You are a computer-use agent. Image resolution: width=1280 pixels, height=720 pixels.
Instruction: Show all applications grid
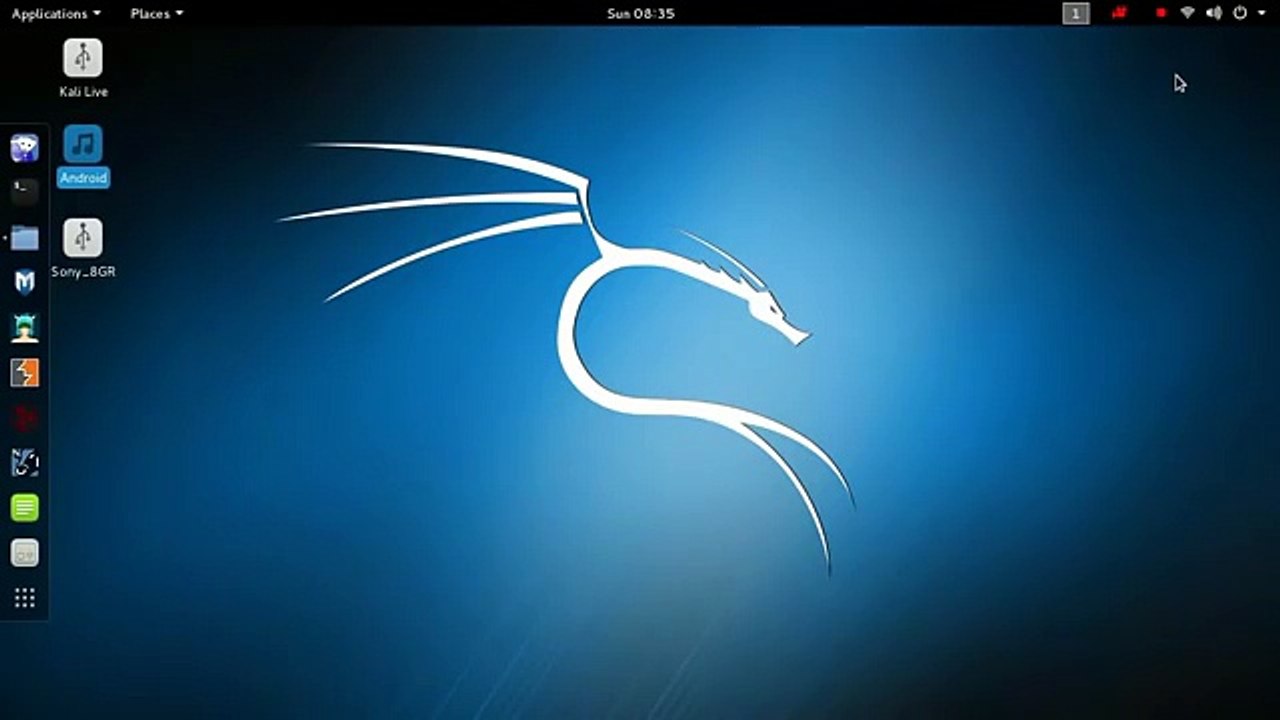tap(25, 598)
